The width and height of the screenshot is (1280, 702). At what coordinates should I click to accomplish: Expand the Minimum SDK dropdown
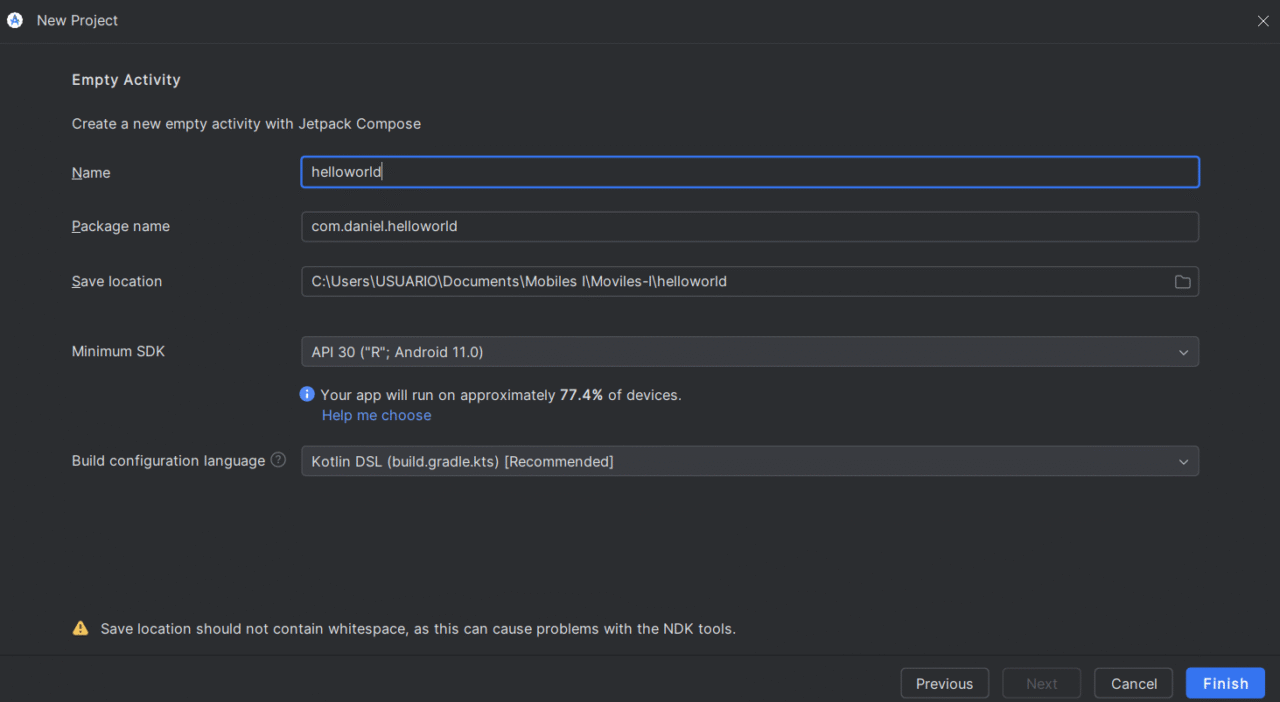(x=1183, y=352)
